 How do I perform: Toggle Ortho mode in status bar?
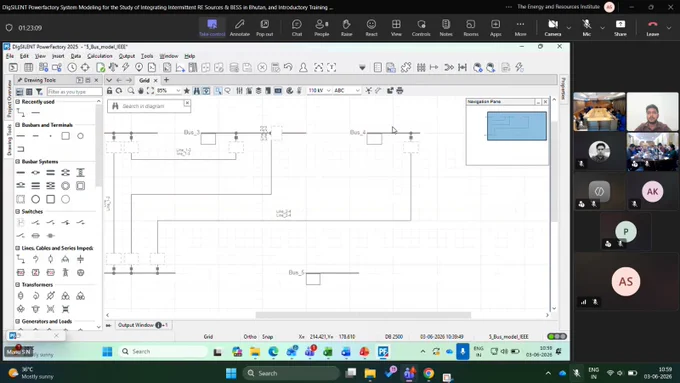[250, 337]
